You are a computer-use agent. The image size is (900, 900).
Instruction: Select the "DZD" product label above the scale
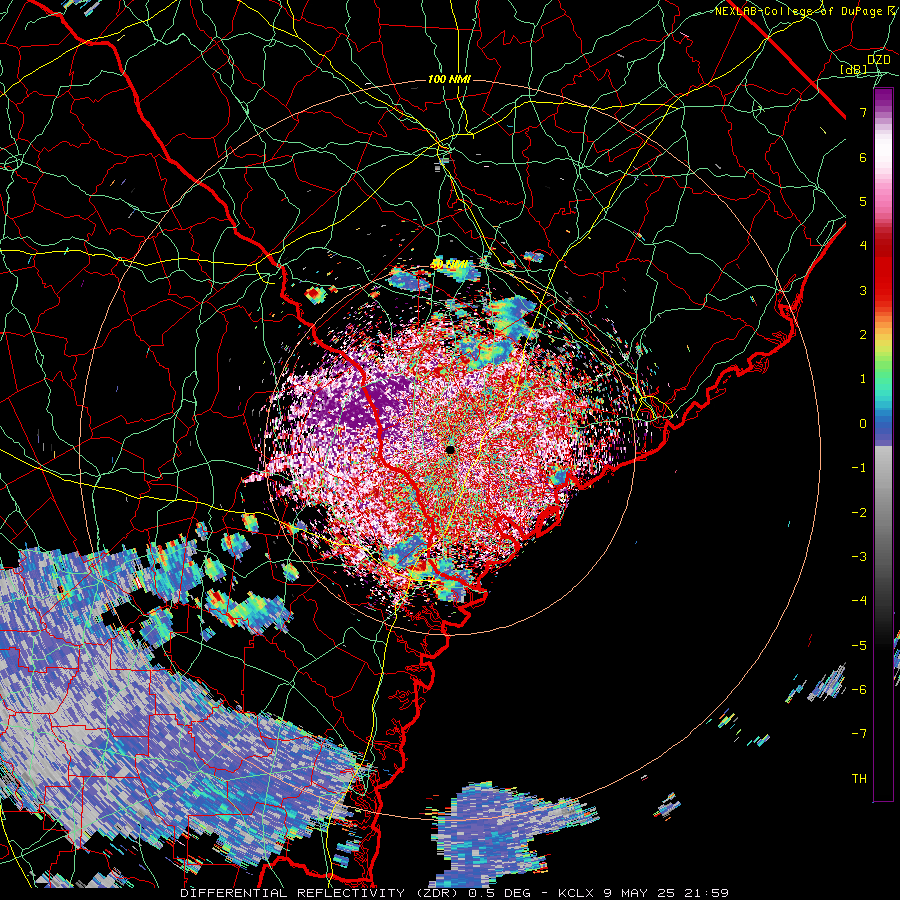[x=879, y=60]
